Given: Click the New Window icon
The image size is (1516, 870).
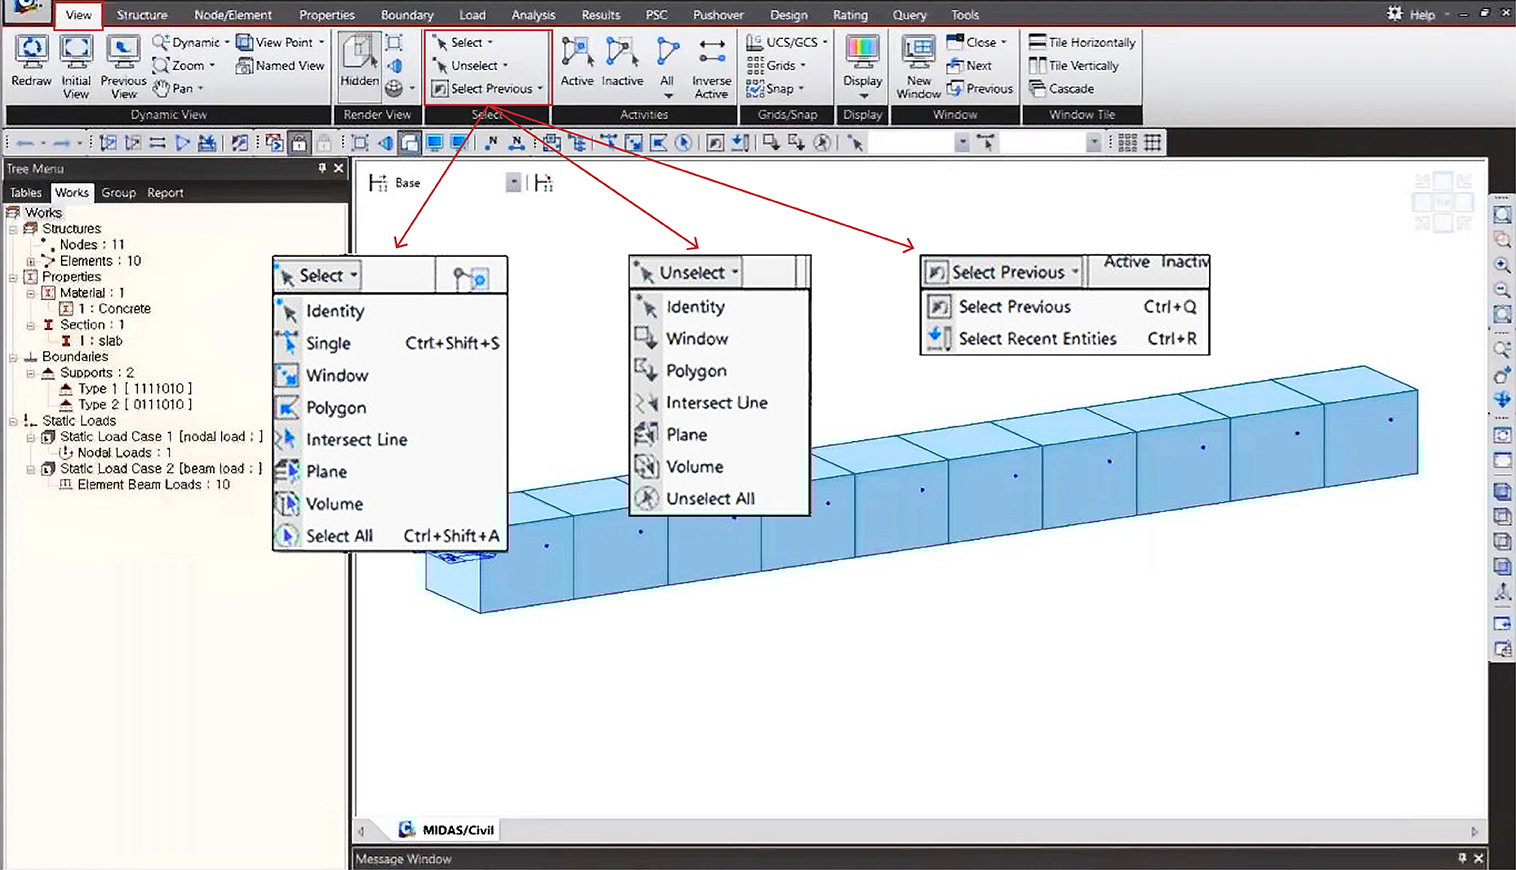Looking at the screenshot, I should pos(918,52).
